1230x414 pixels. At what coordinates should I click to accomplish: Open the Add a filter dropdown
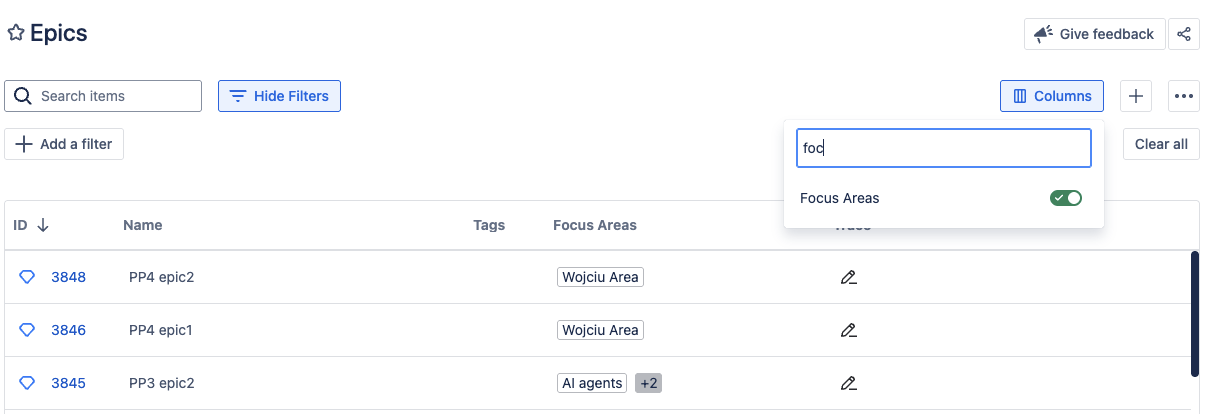pos(64,144)
